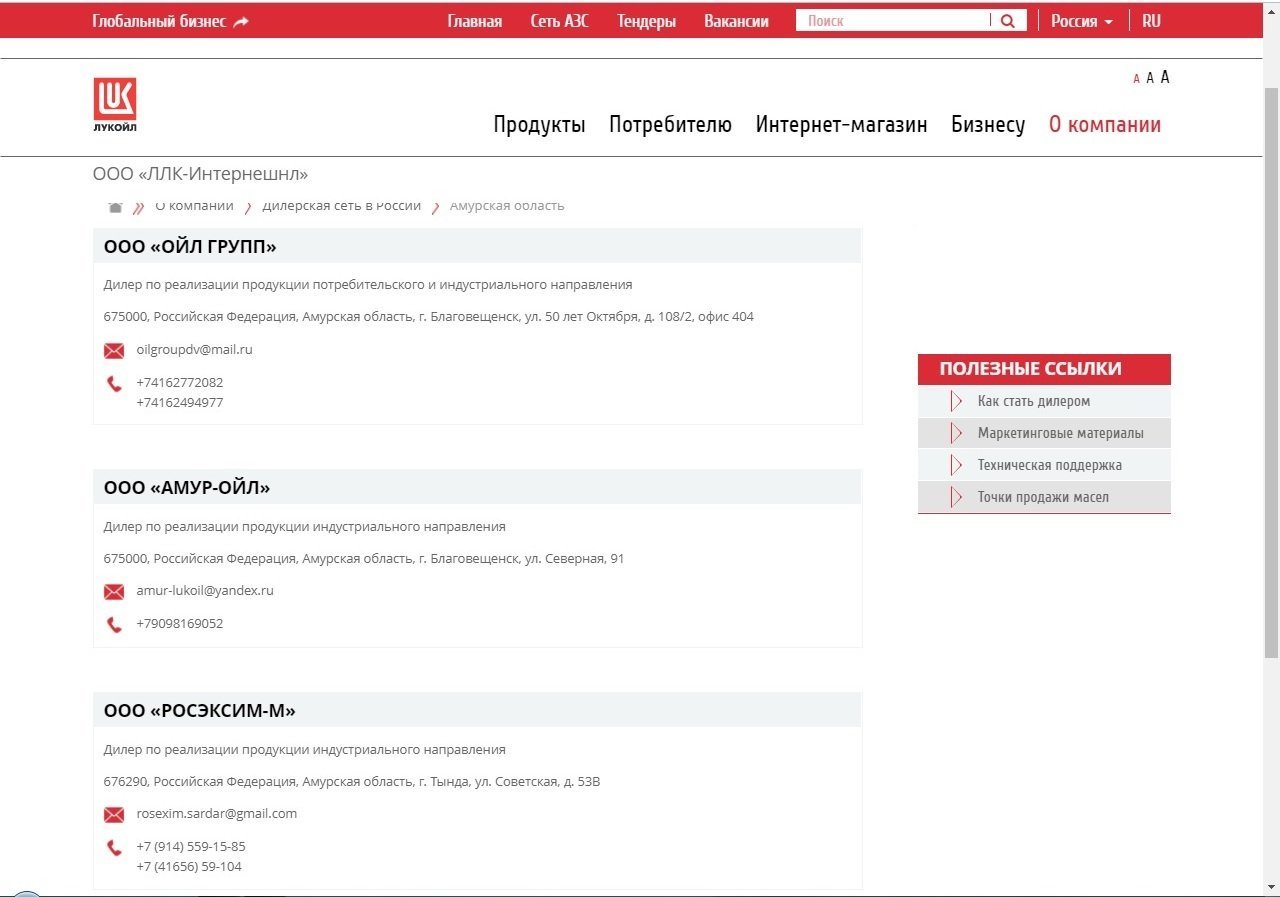Open the Тендеры menu item
Viewport: 1280px width, 897px height.
click(646, 21)
